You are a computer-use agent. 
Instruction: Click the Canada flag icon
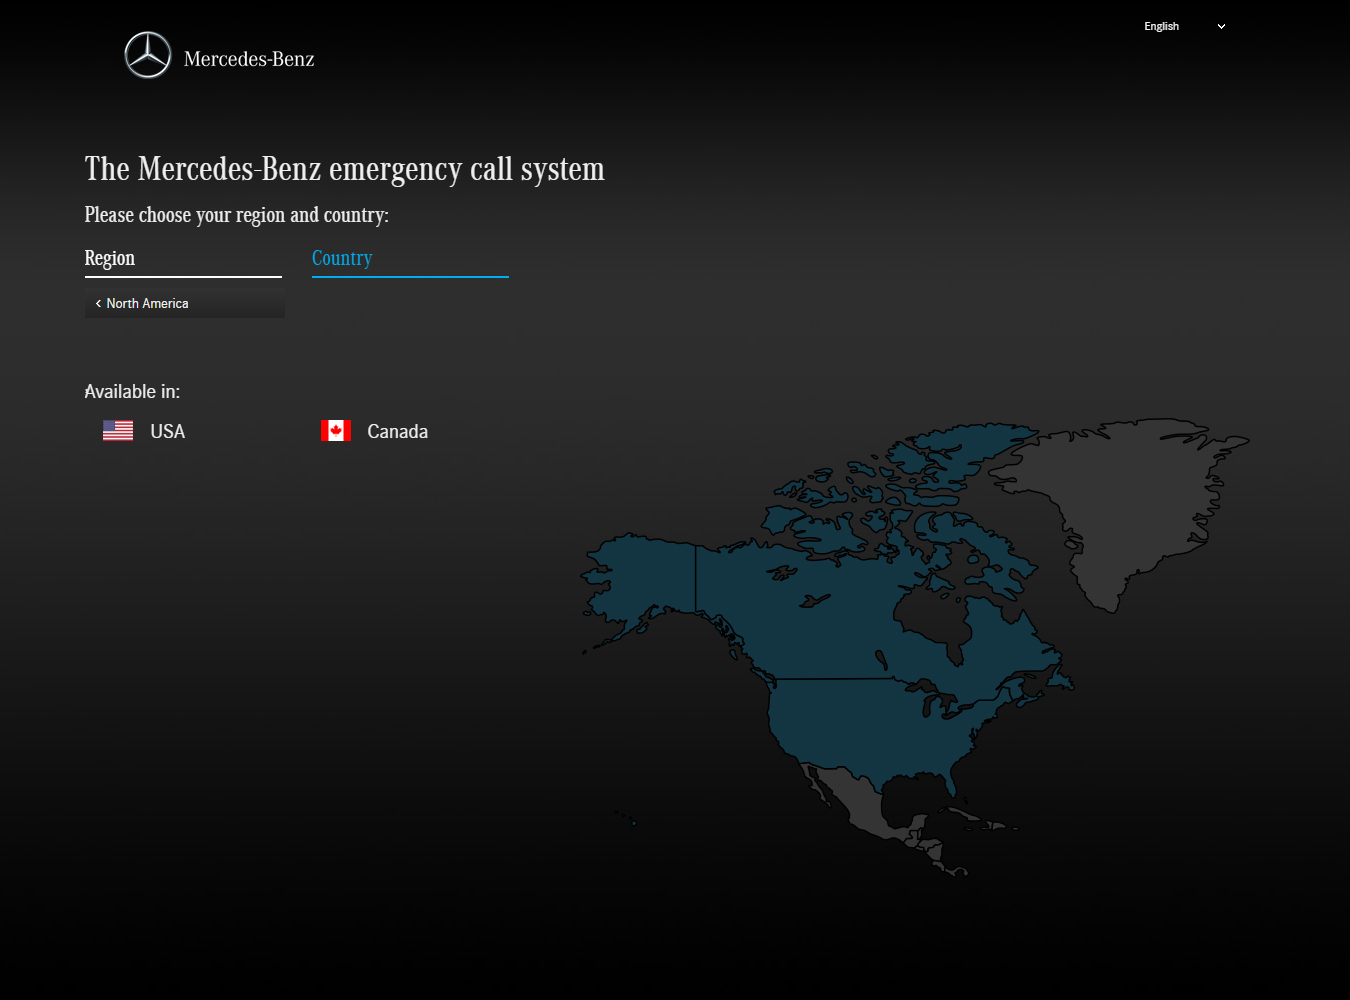click(336, 431)
